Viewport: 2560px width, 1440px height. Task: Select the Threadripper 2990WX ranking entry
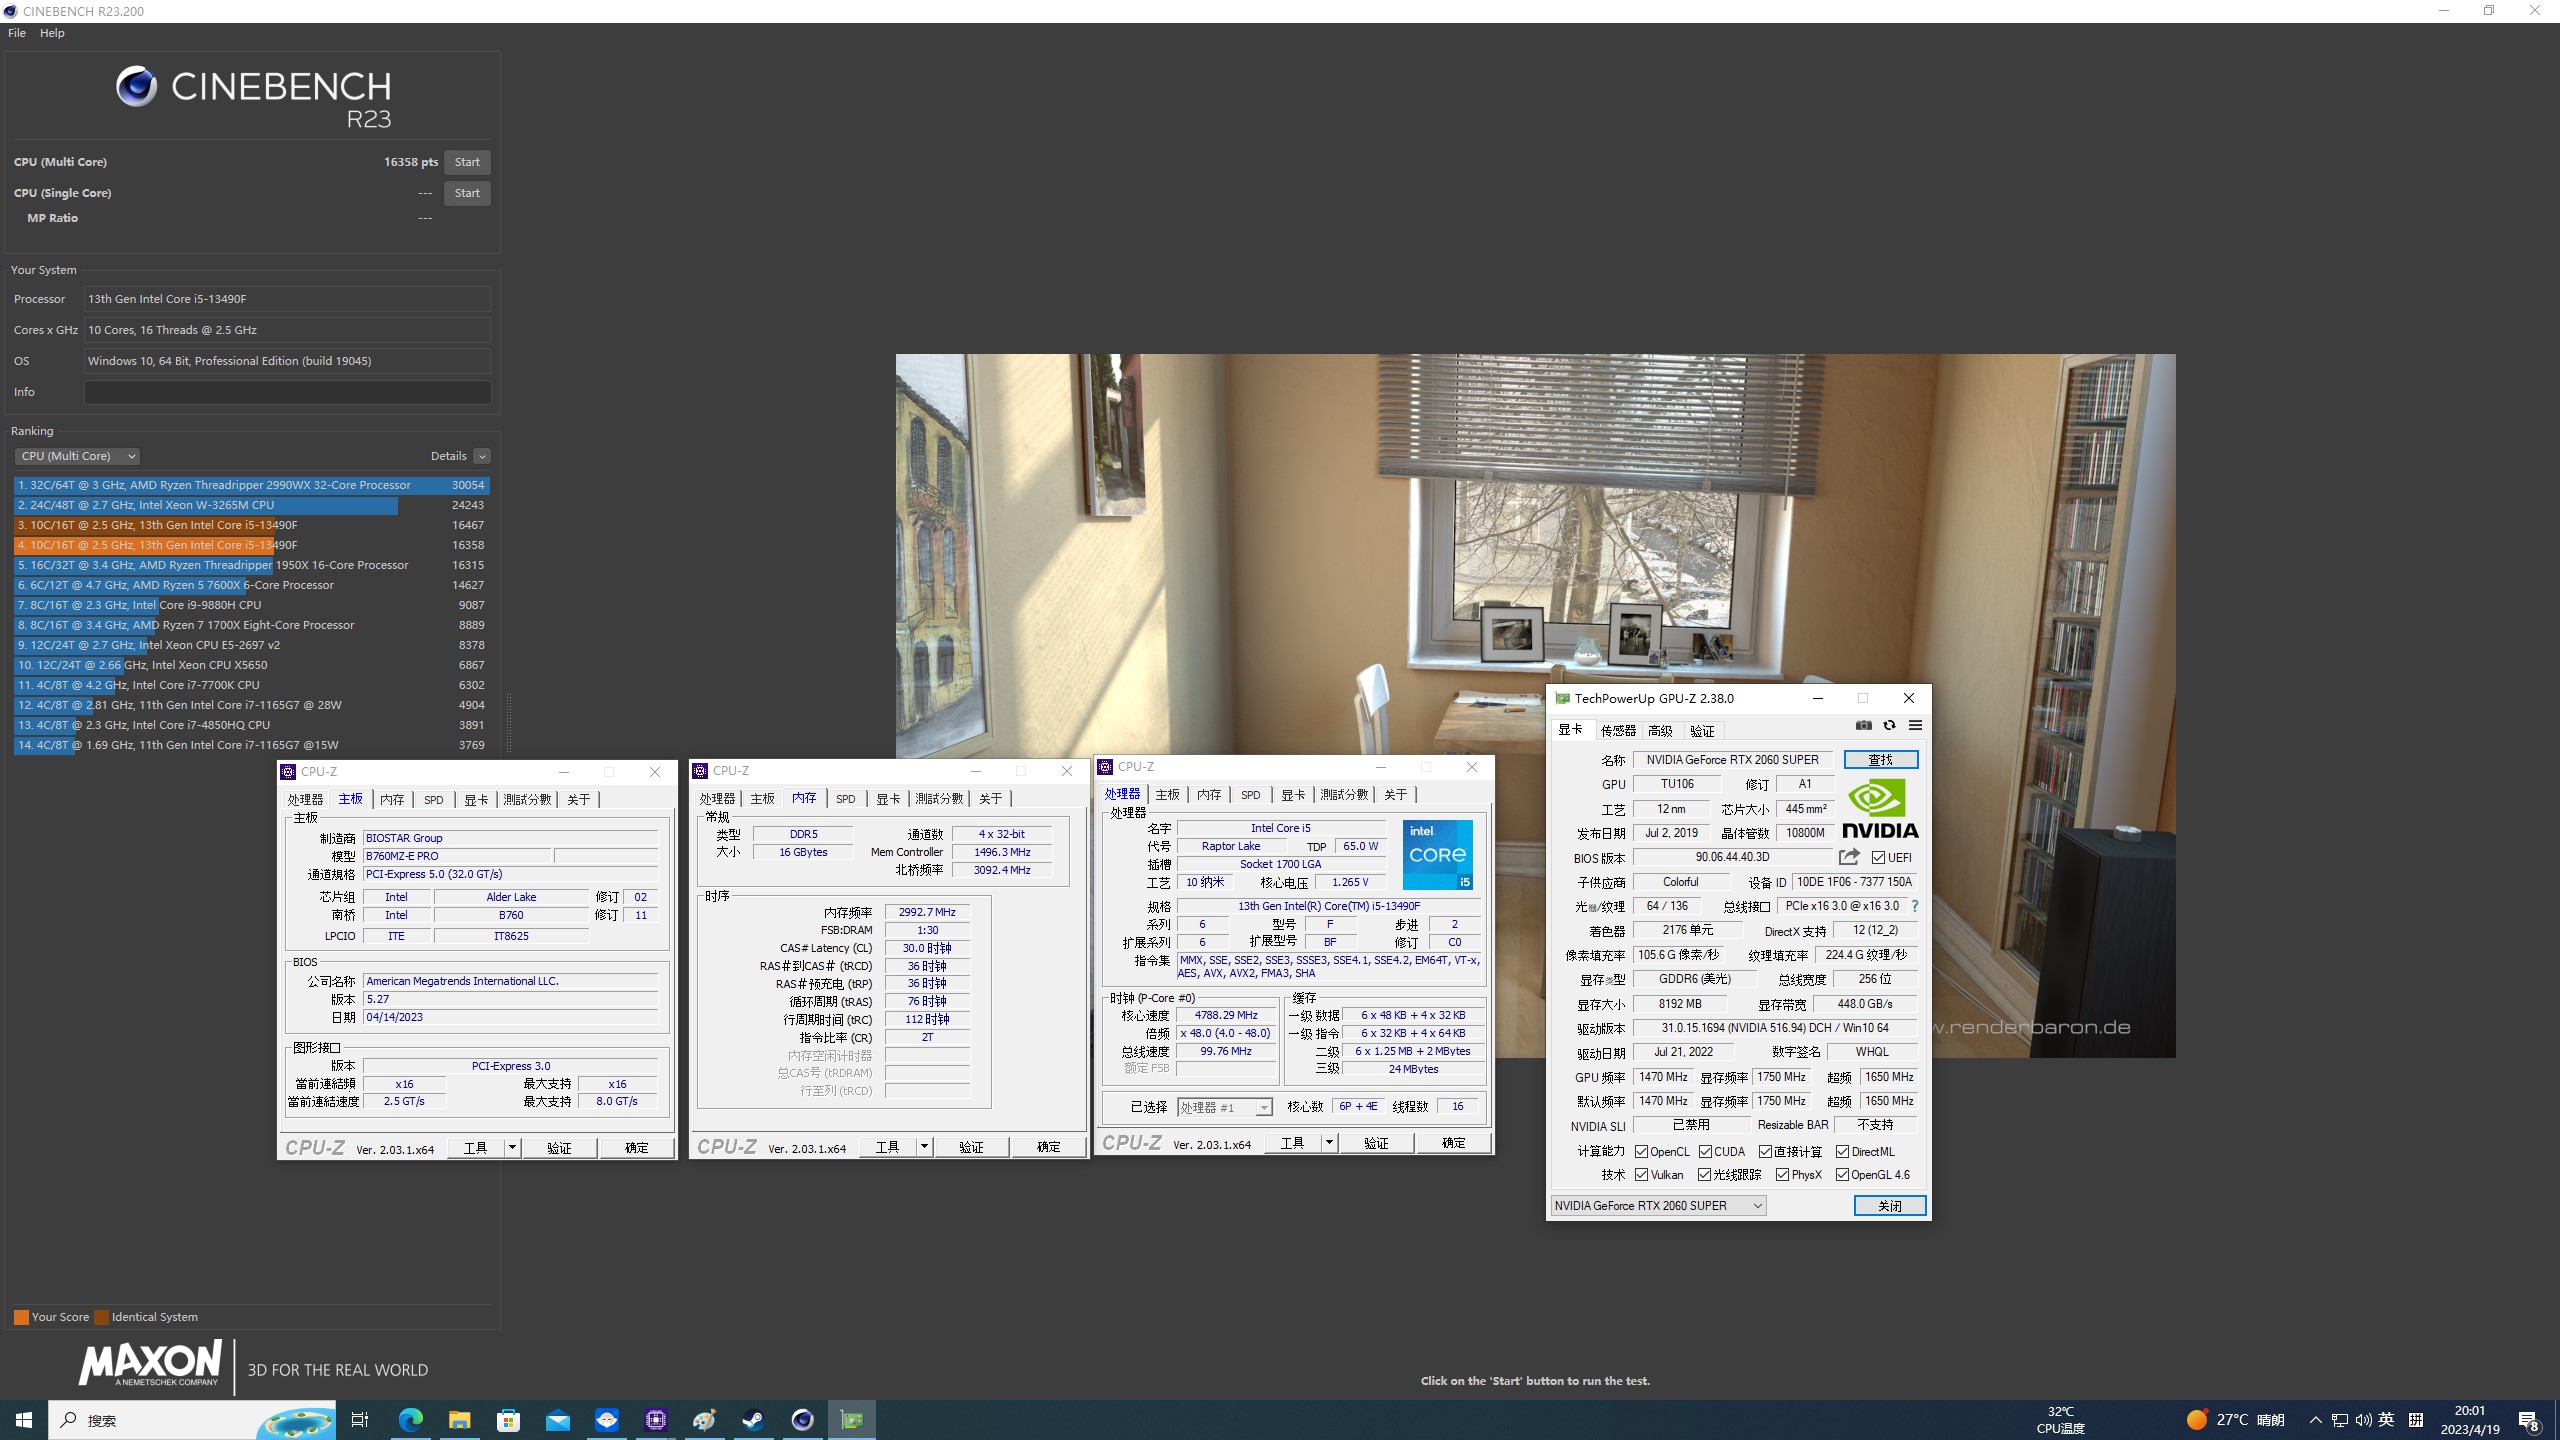click(251, 485)
